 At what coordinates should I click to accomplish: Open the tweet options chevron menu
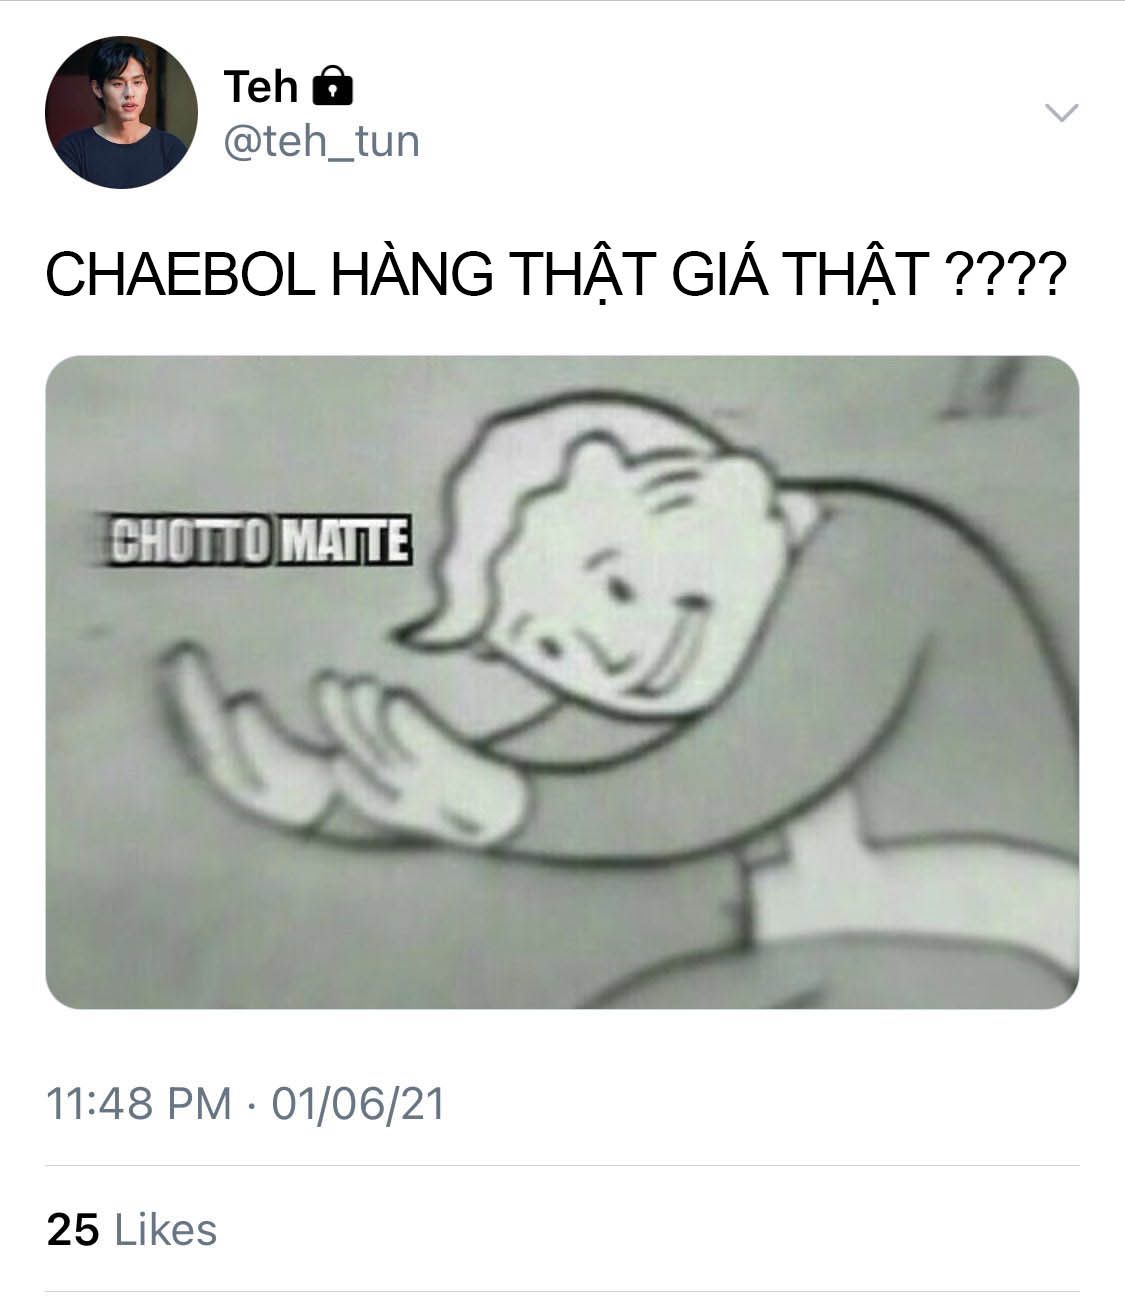(x=1061, y=112)
